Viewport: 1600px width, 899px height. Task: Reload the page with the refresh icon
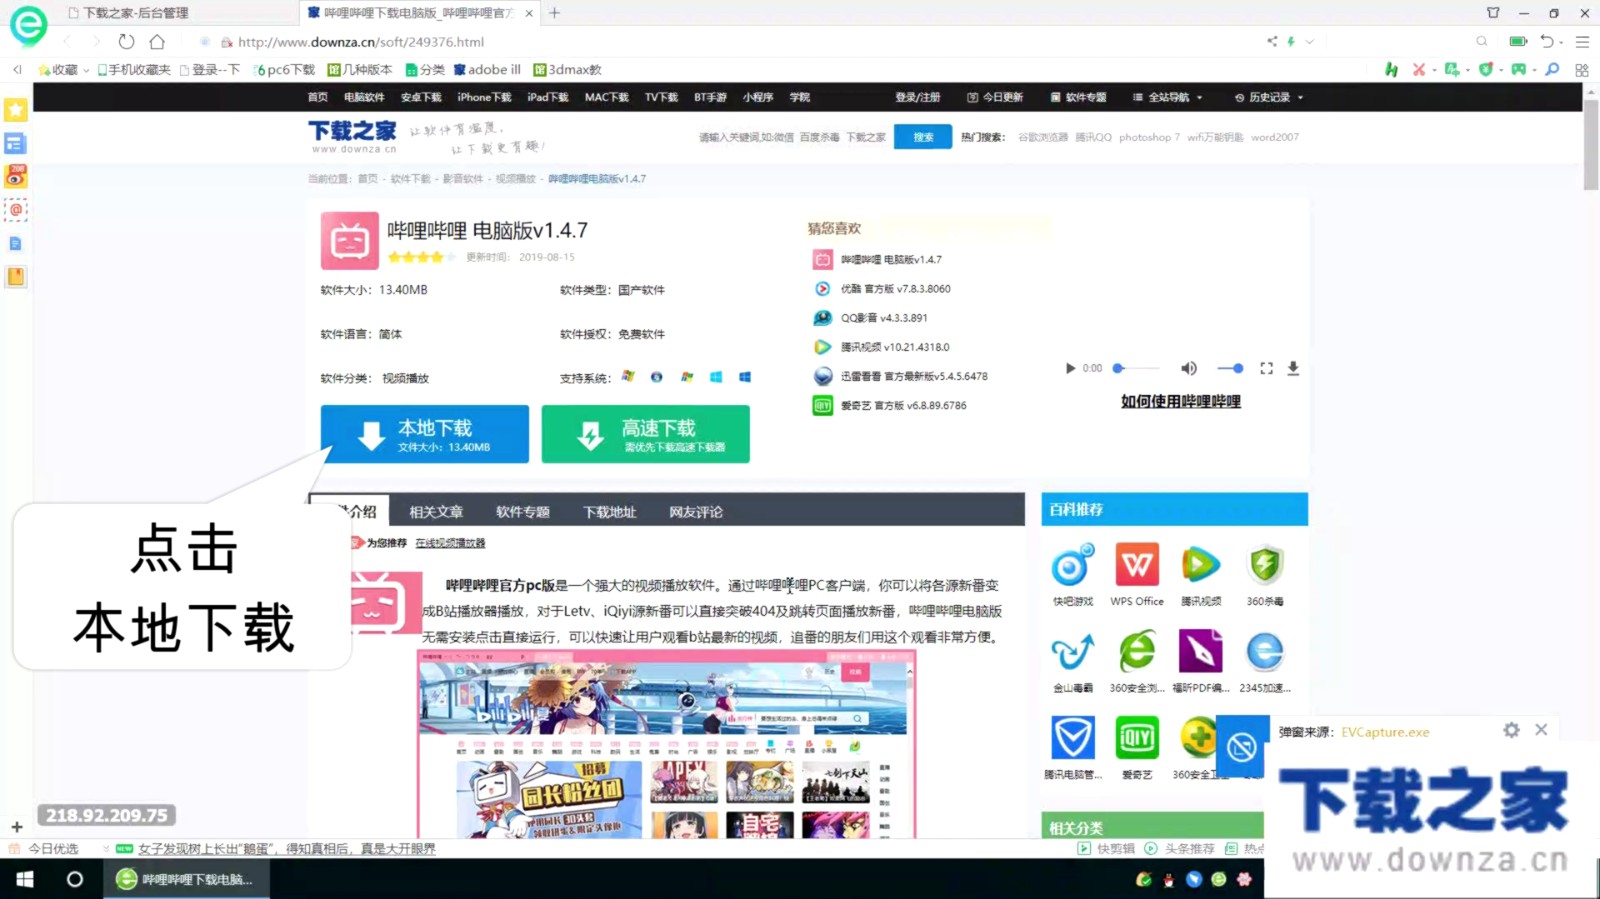126,42
